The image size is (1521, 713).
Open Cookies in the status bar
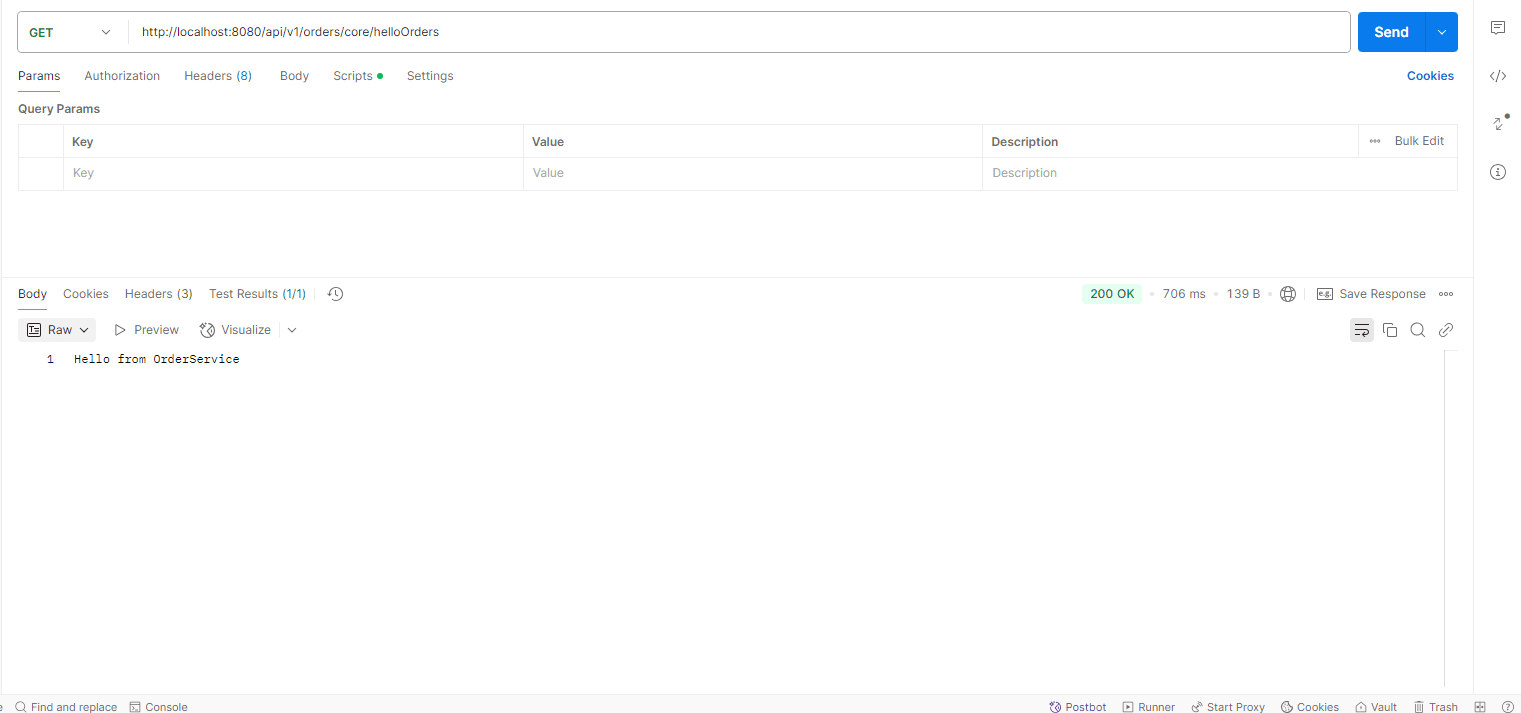tap(1310, 707)
